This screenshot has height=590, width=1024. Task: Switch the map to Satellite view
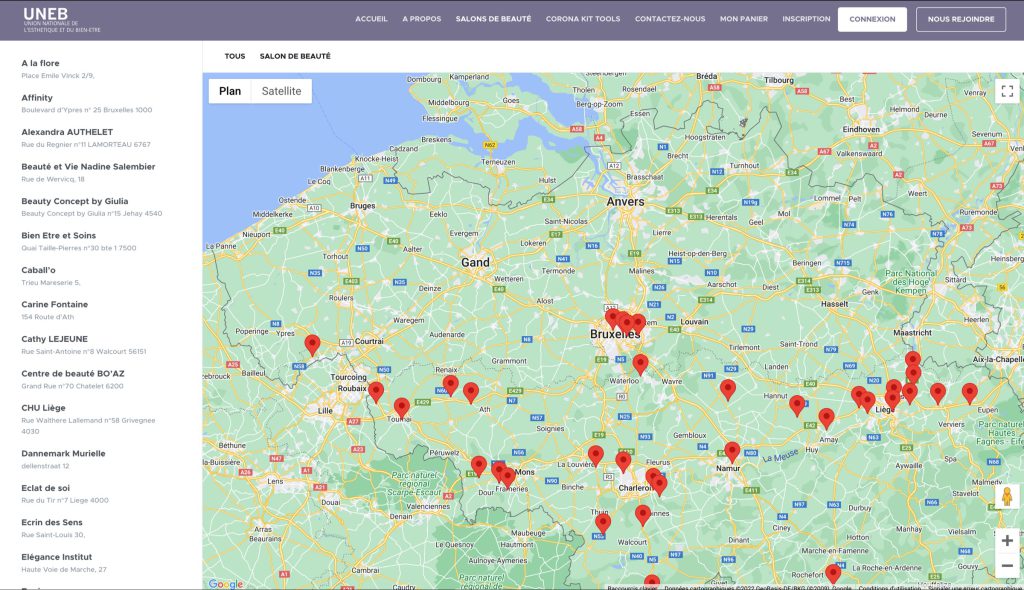point(281,91)
